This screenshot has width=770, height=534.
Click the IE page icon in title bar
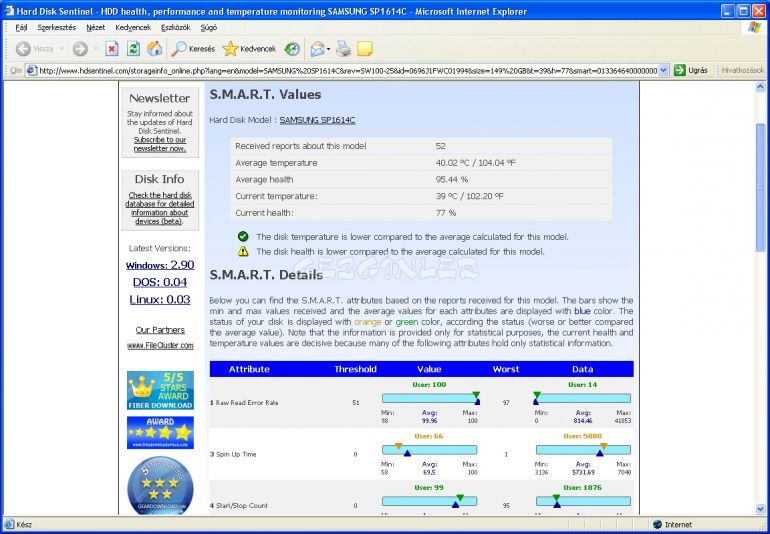point(8,11)
